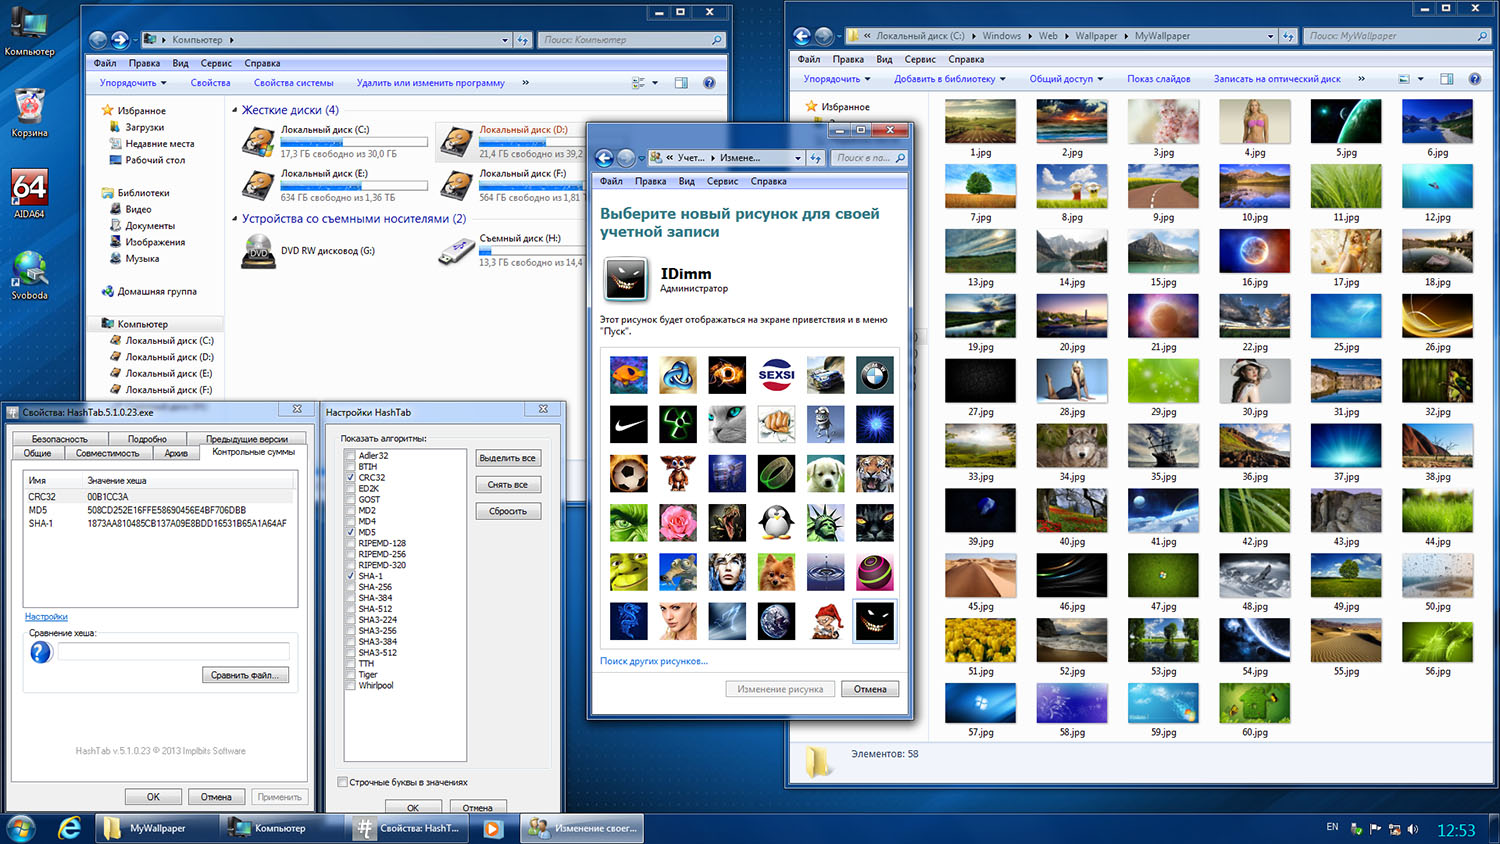
Task: Choose the penguin account picture
Action: coord(776,522)
